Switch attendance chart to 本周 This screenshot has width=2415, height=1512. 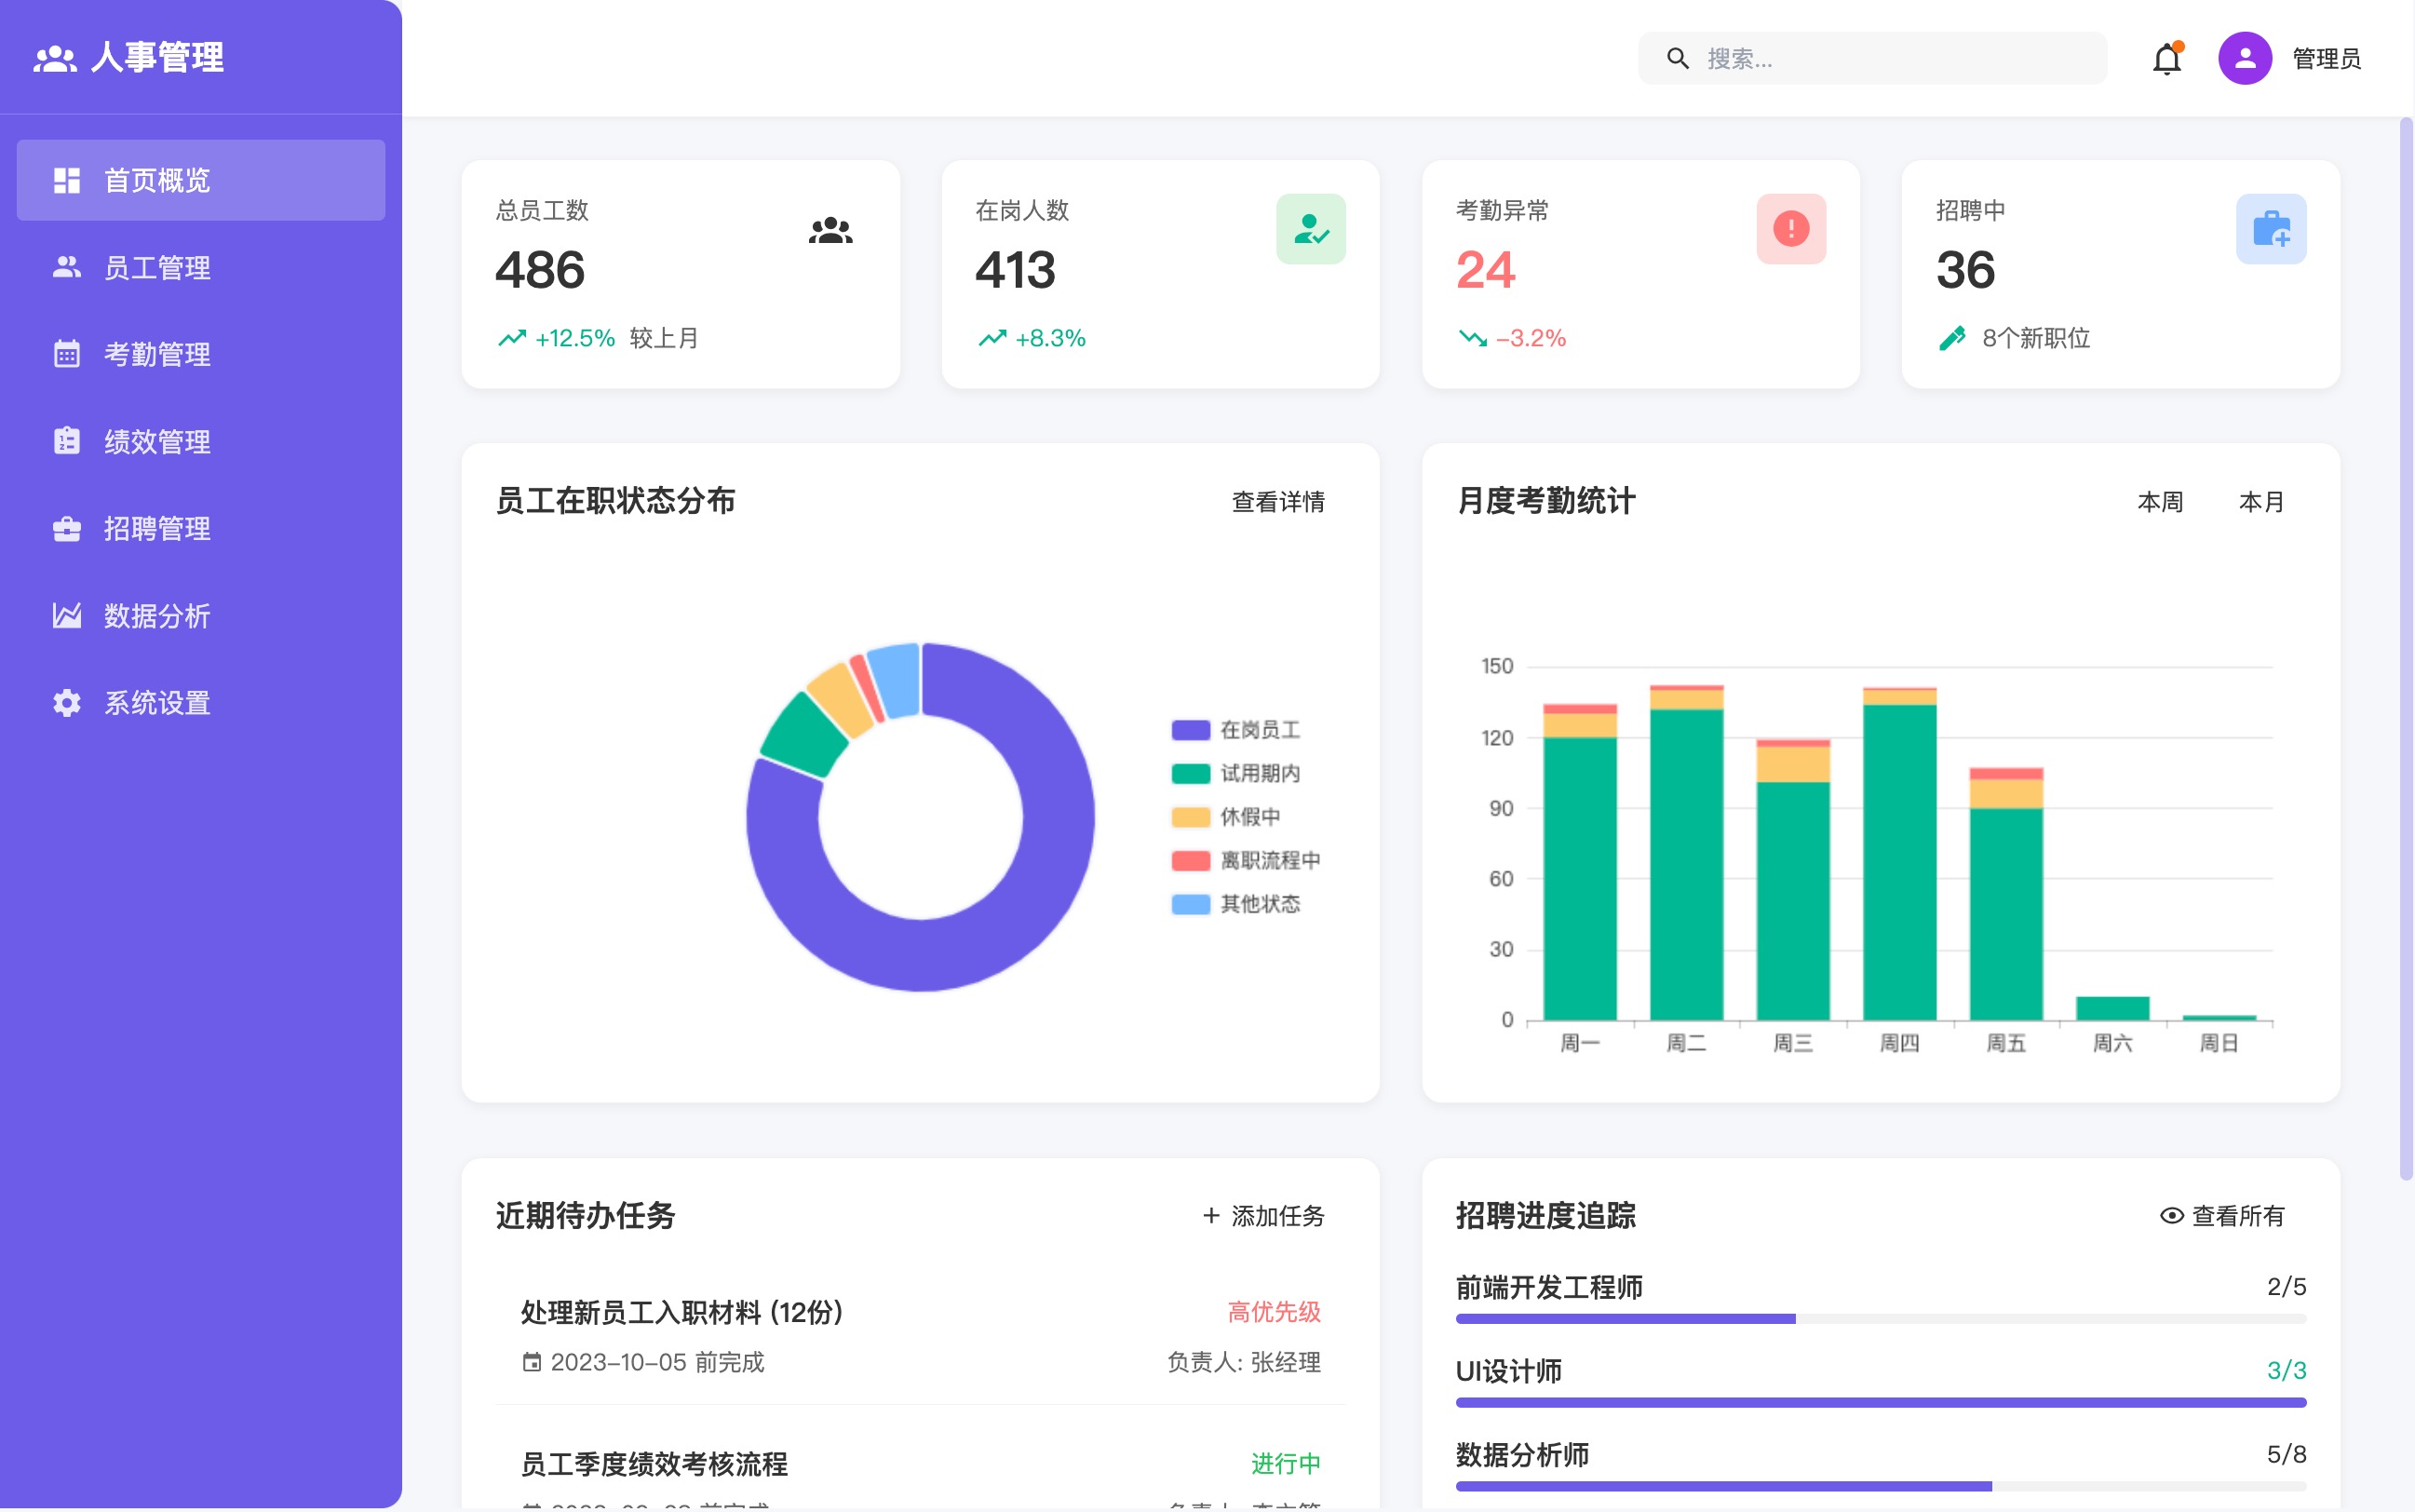(x=2159, y=502)
